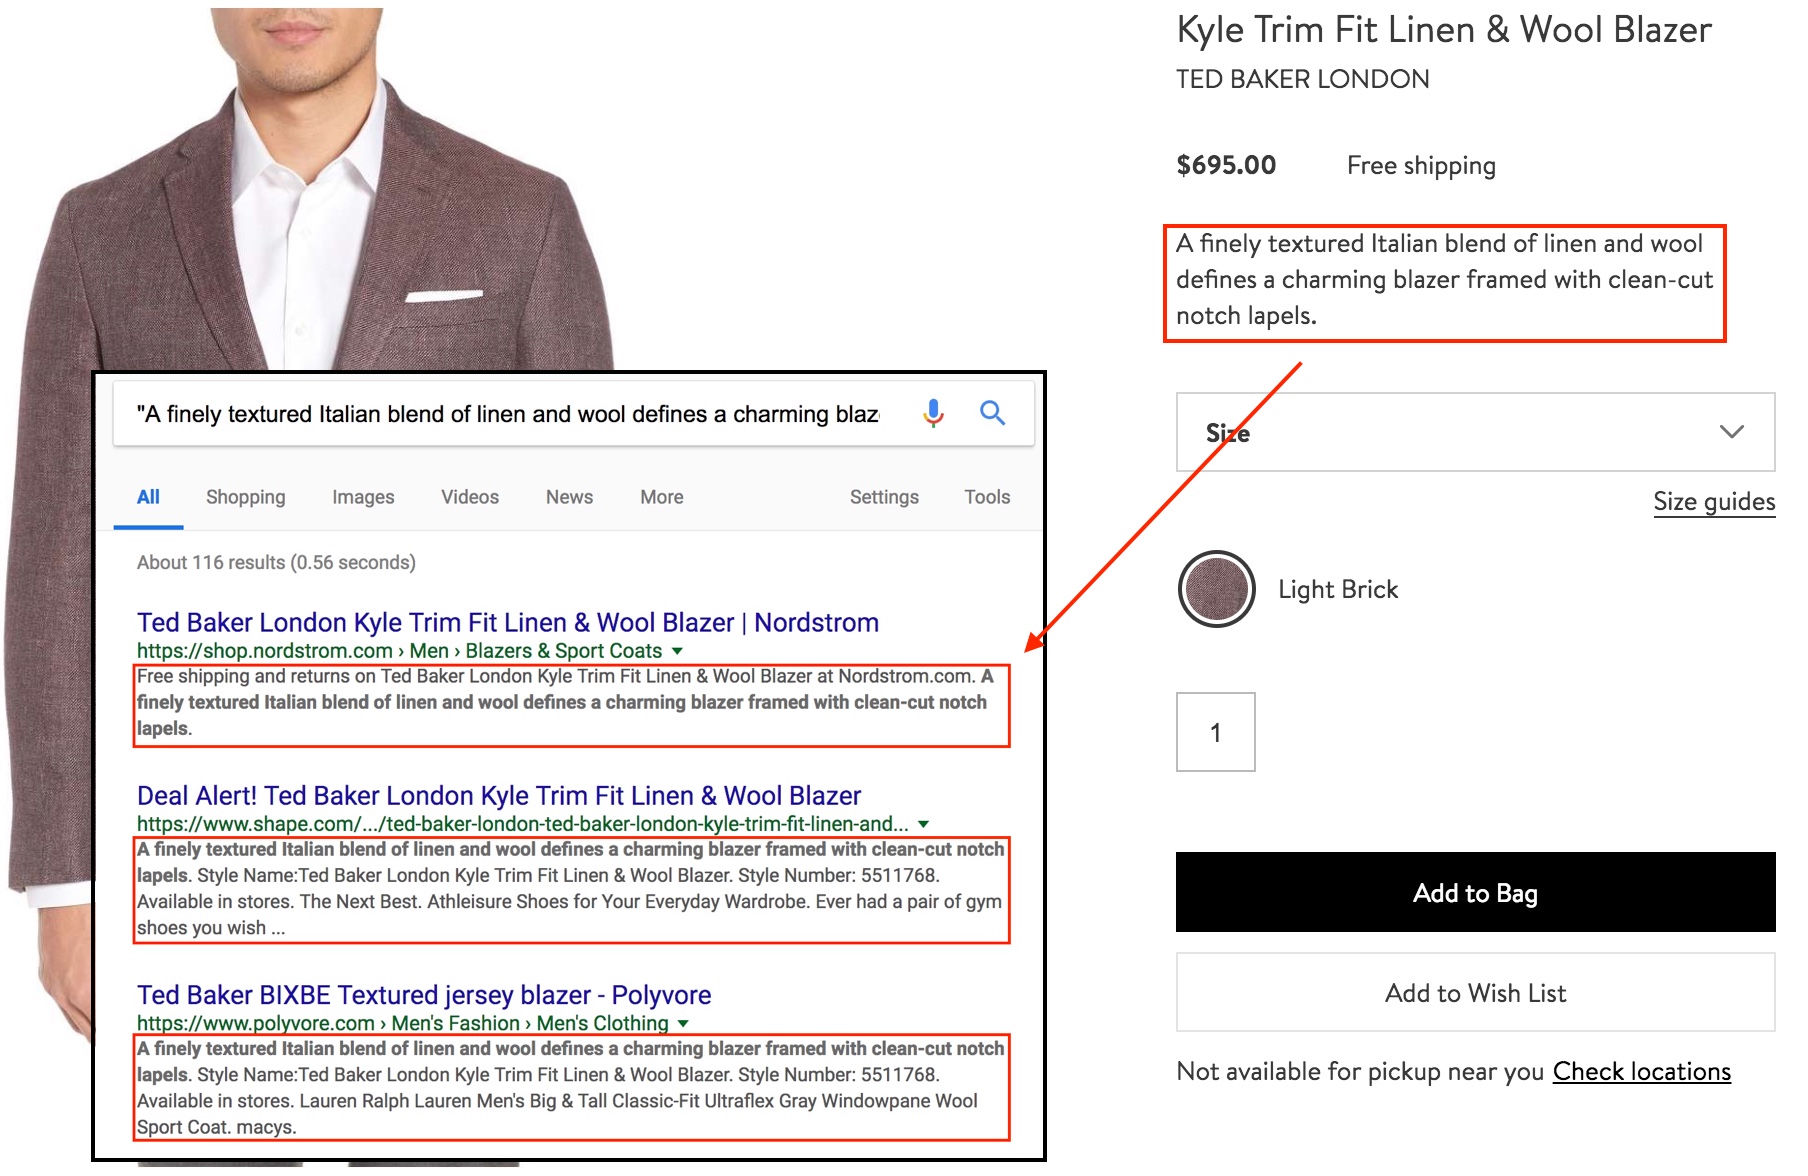Click the product description about Italian linen blend
The image size is (1808, 1176).
point(1444,280)
